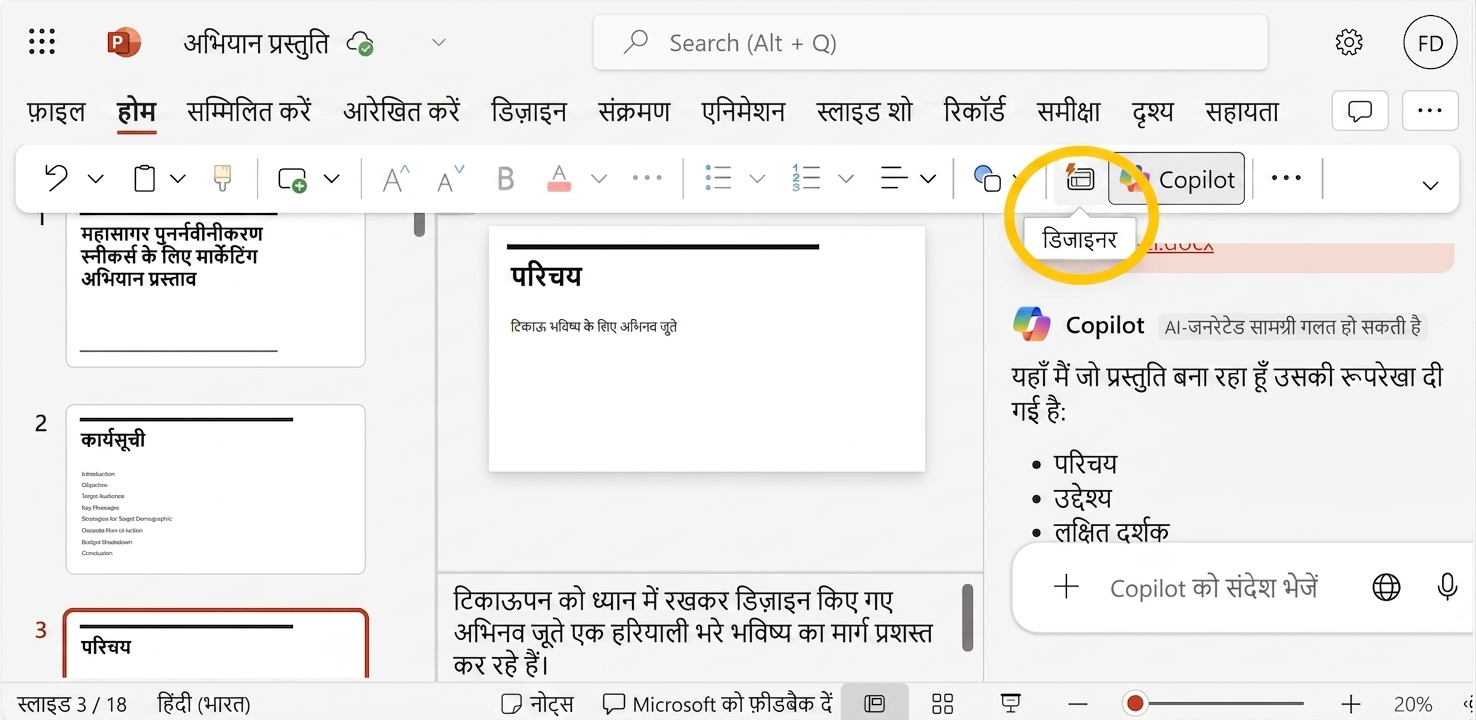Undo the last action

pos(56,179)
